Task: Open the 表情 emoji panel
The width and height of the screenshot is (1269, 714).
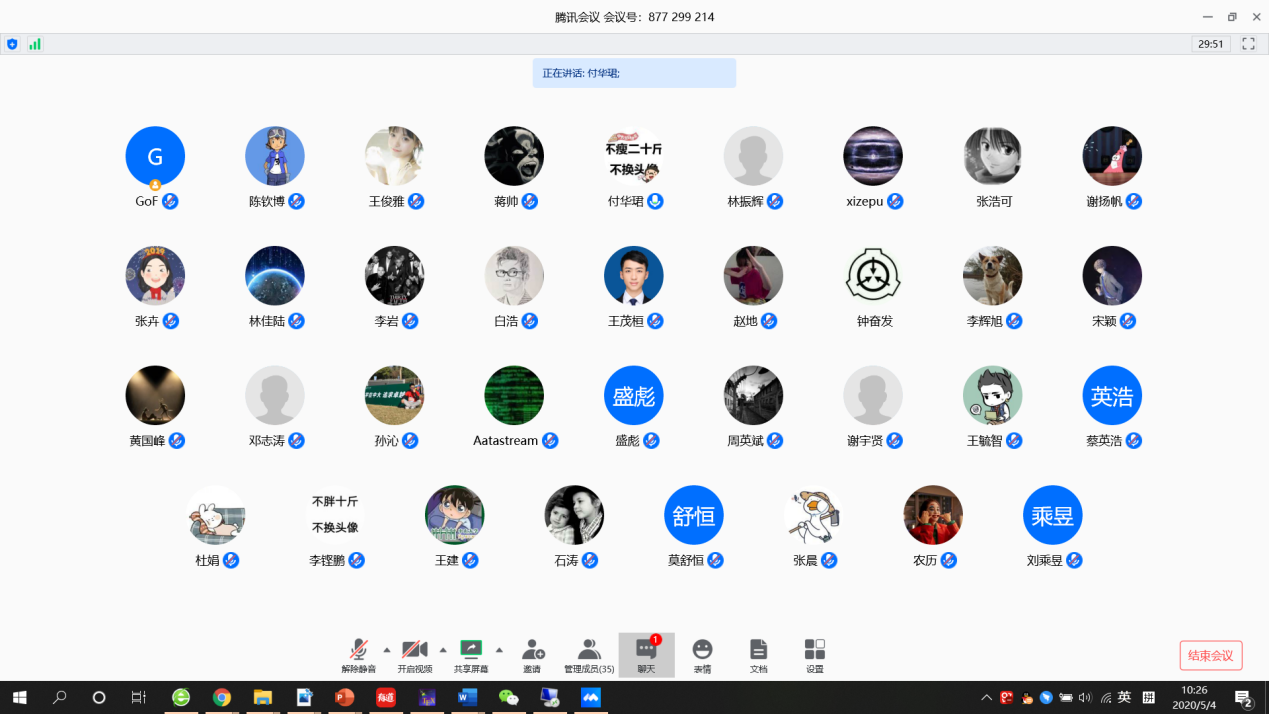Action: tap(702, 654)
